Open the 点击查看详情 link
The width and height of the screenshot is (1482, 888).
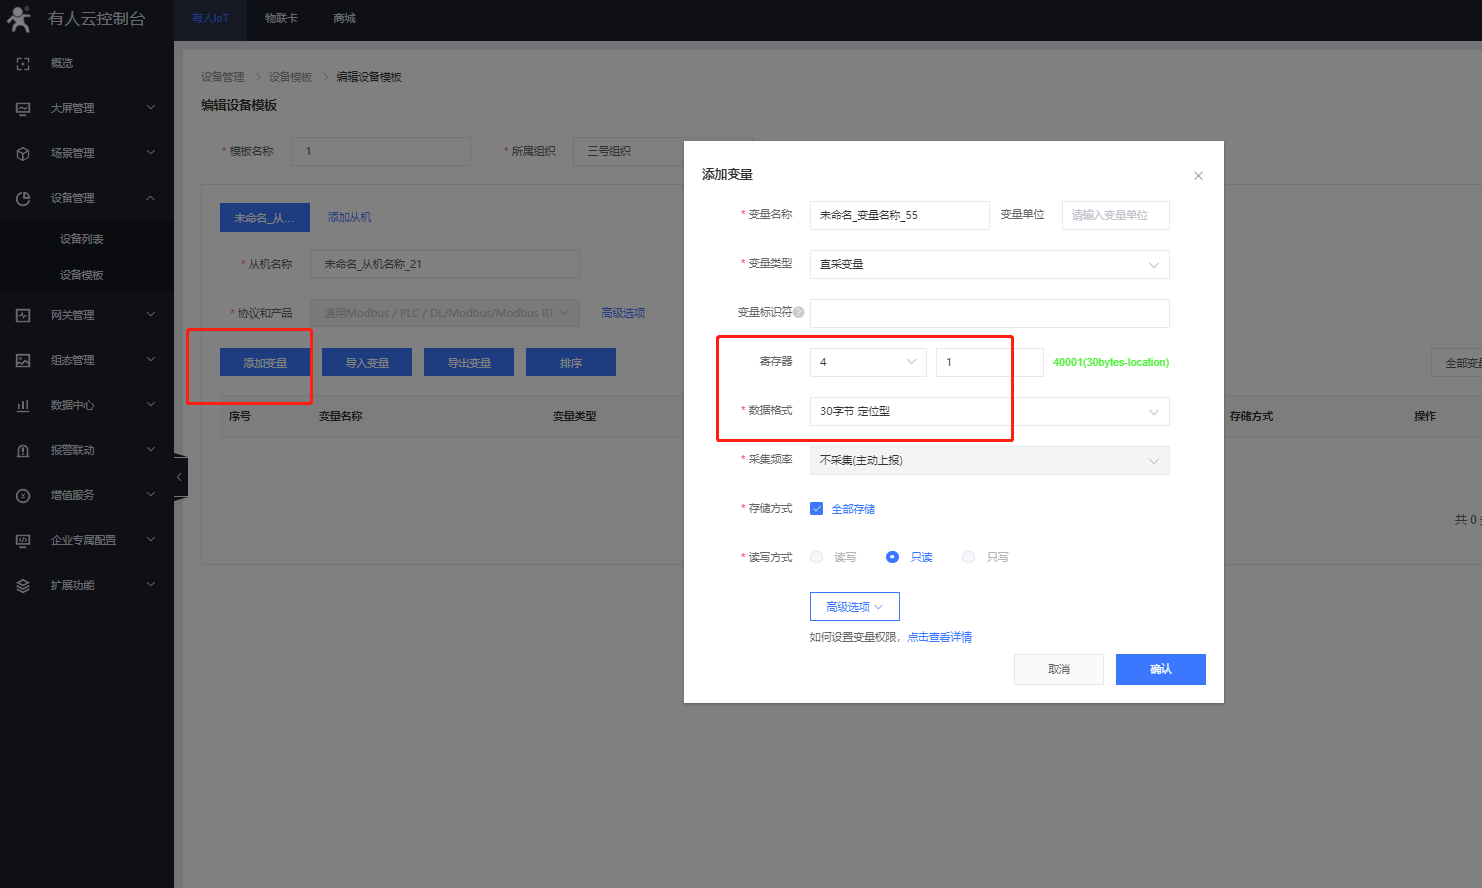(x=939, y=637)
